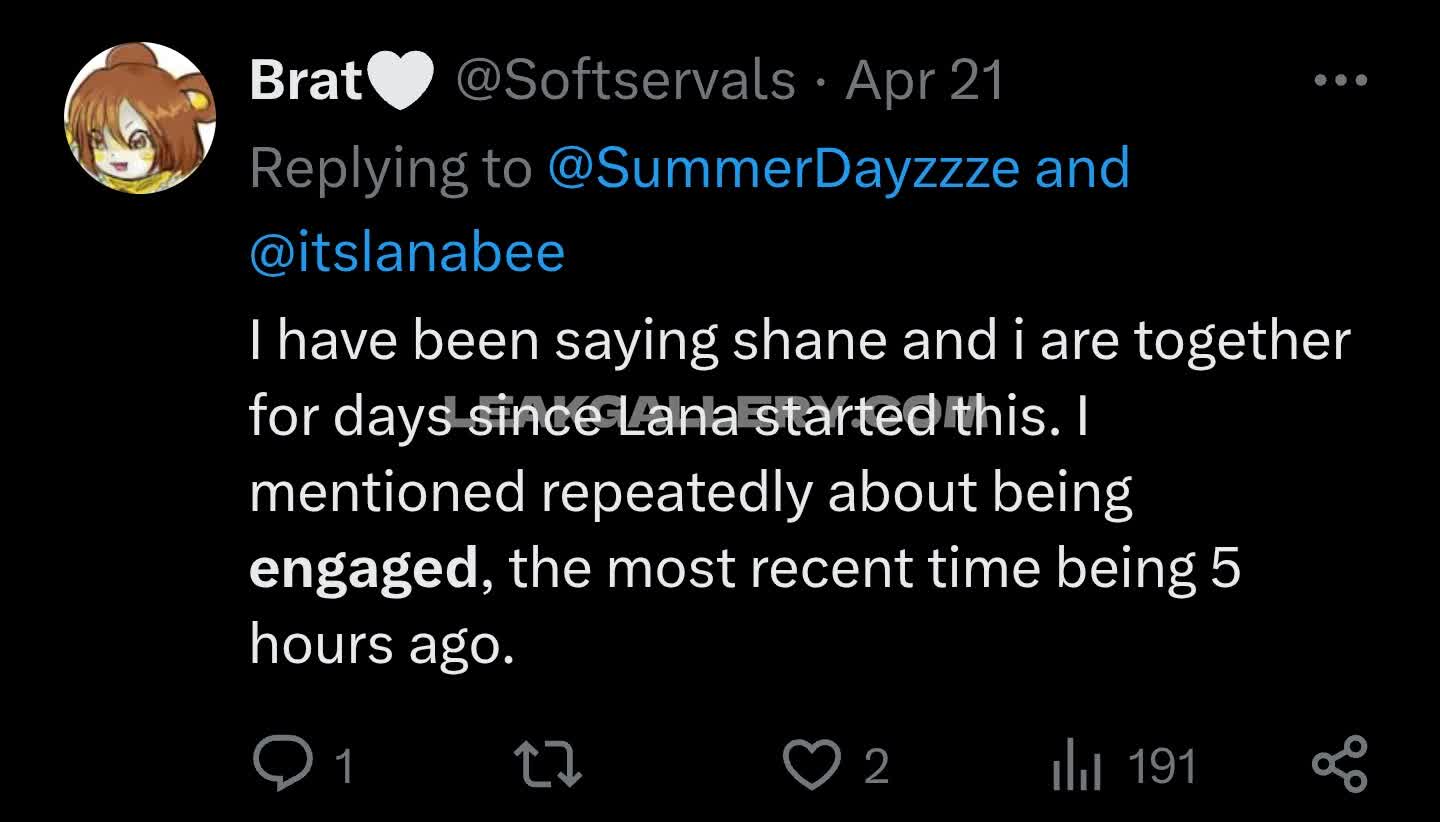Visit the @SummerDayzzze mention
The height and width of the screenshot is (822, 1440).
(x=782, y=168)
